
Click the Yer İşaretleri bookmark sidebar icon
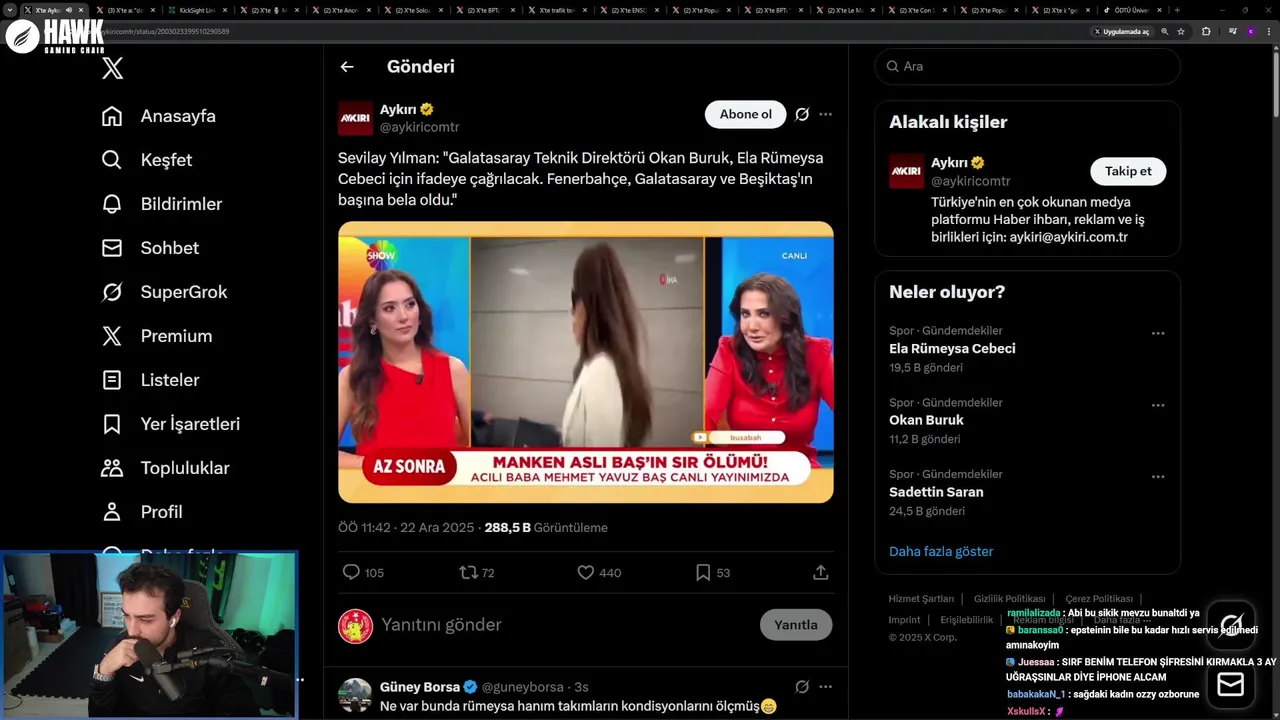pos(112,424)
